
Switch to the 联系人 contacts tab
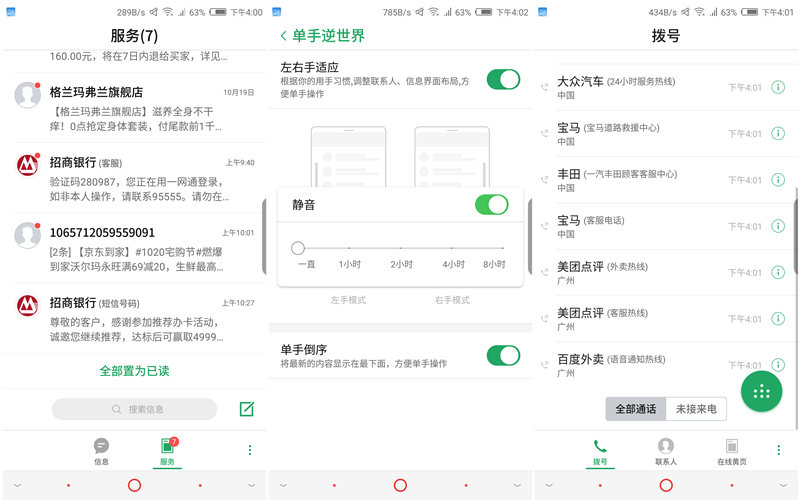click(x=666, y=452)
